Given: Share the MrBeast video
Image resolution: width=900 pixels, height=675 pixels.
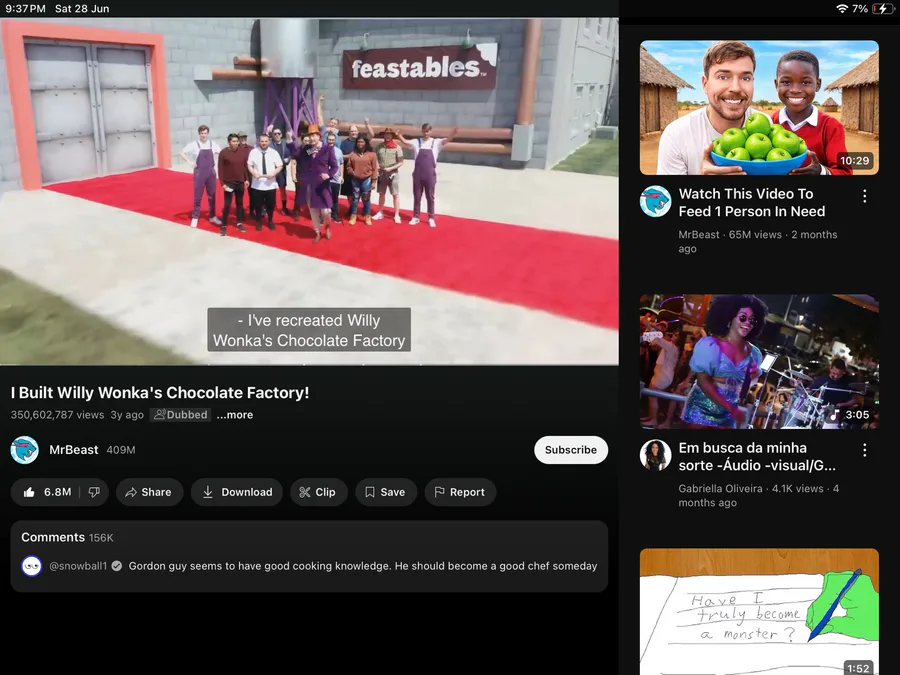Looking at the screenshot, I should 149,492.
